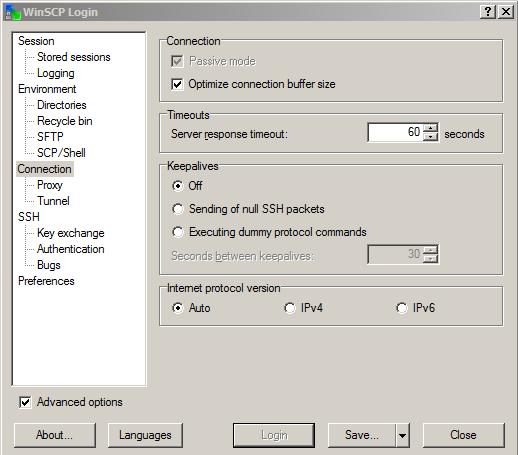The height and width of the screenshot is (455, 518).
Task: Open the Save button dropdown arrow
Action: point(403,435)
